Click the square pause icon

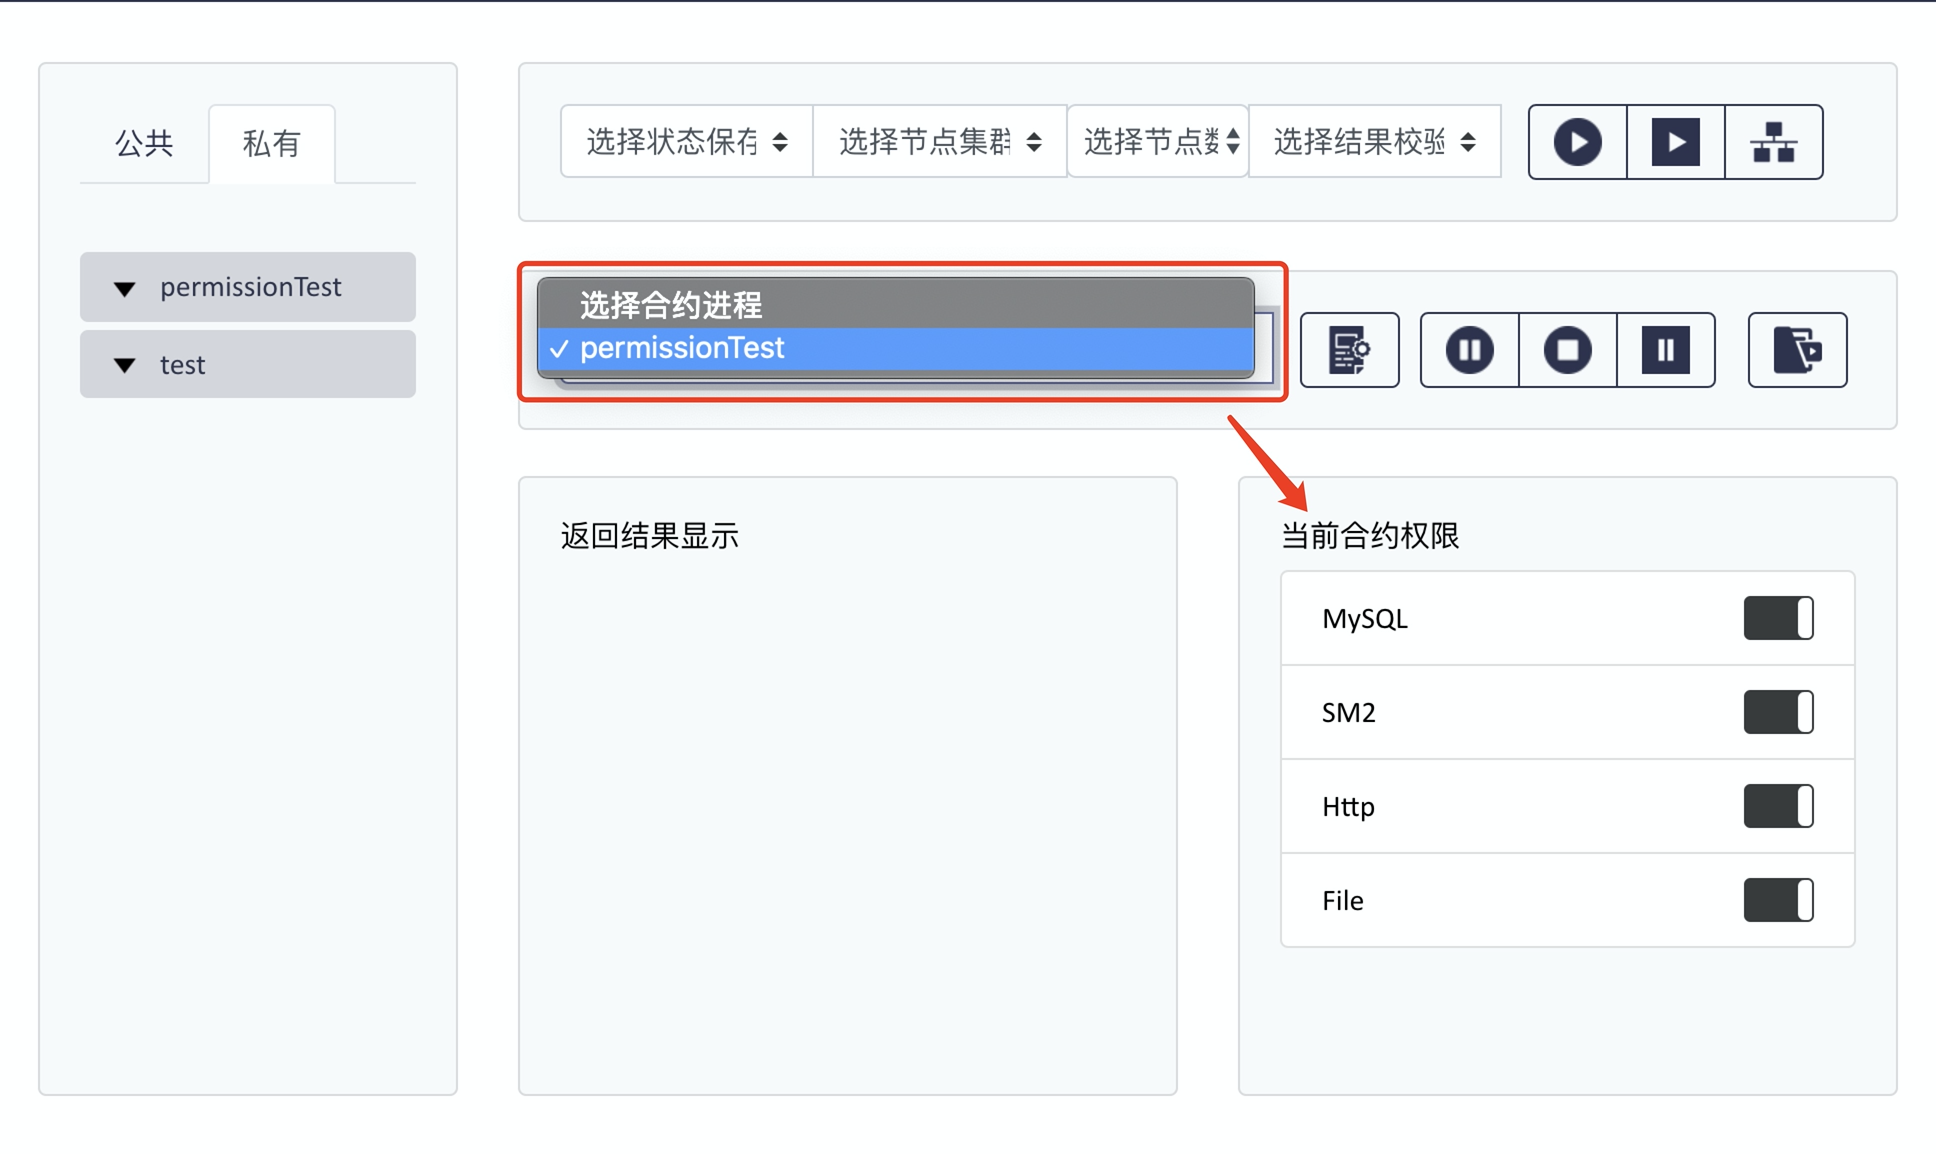point(1665,350)
